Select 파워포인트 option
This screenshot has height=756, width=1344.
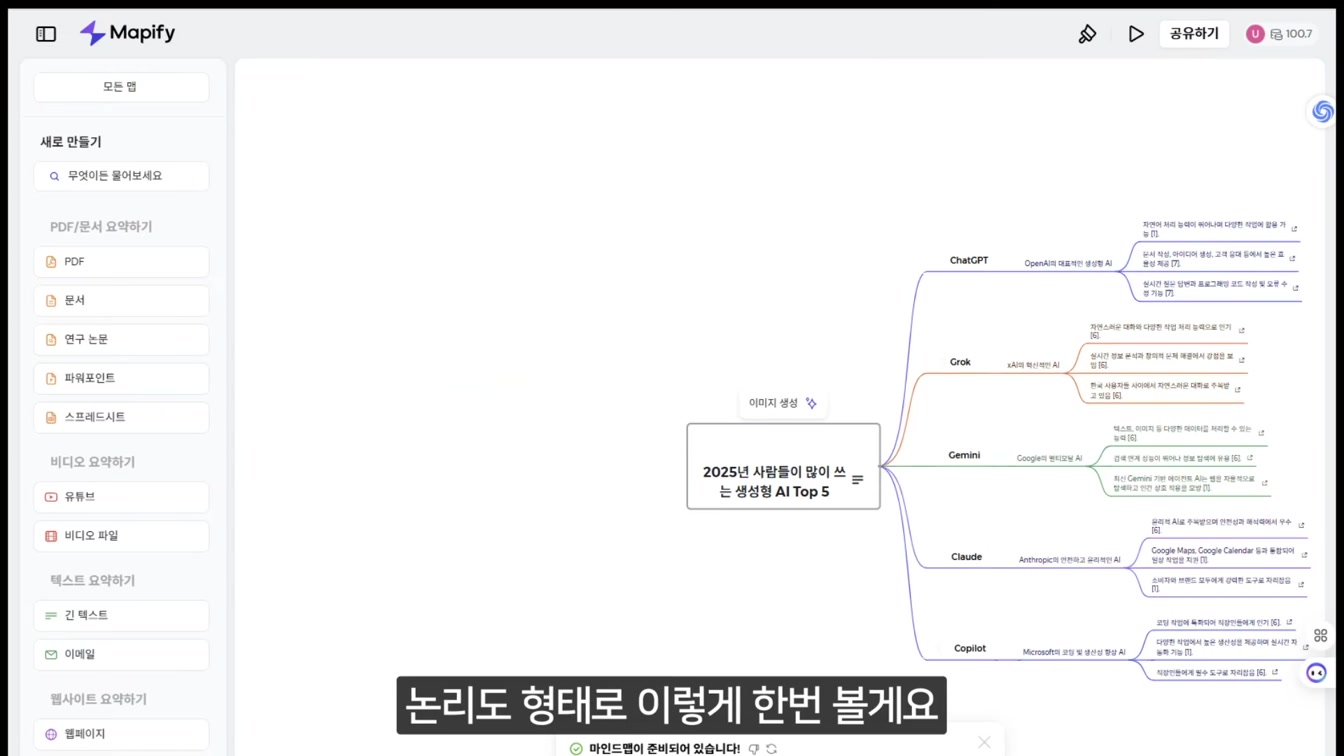click(121, 379)
